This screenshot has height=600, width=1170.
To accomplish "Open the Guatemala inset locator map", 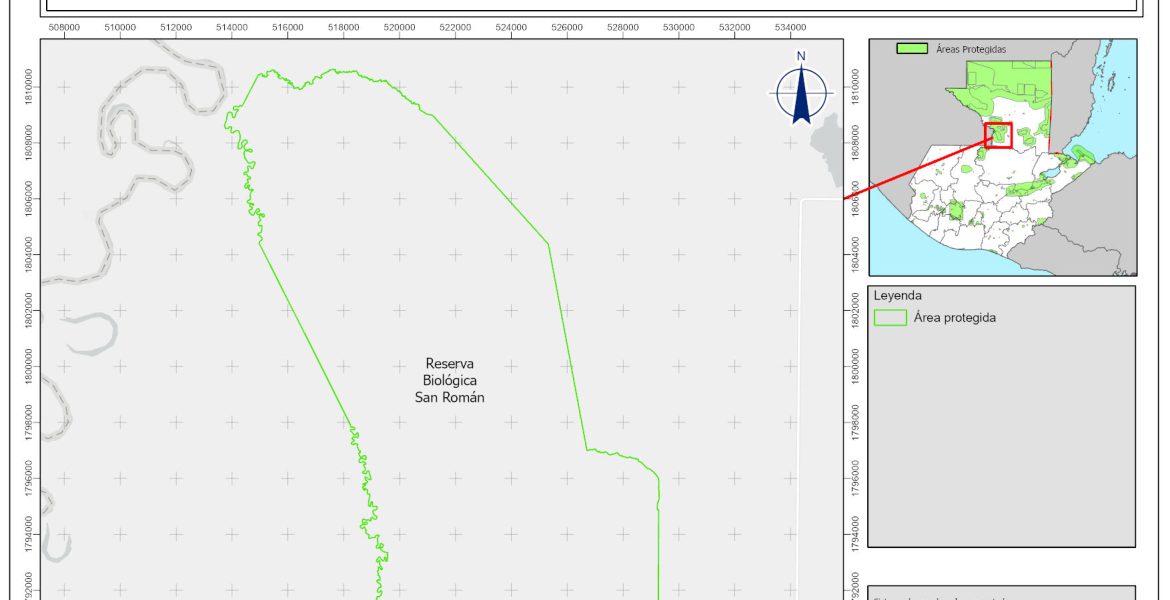I will (x=1002, y=157).
